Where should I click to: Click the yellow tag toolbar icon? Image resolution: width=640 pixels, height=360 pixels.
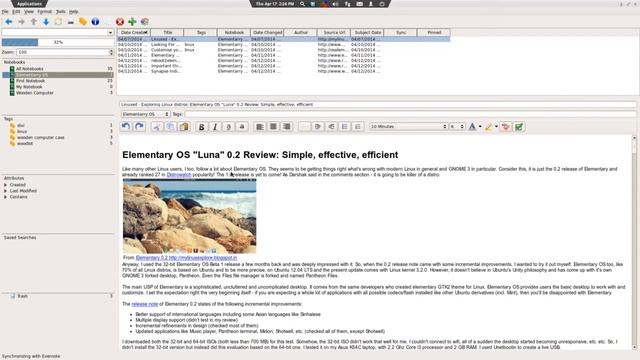tap(83, 22)
